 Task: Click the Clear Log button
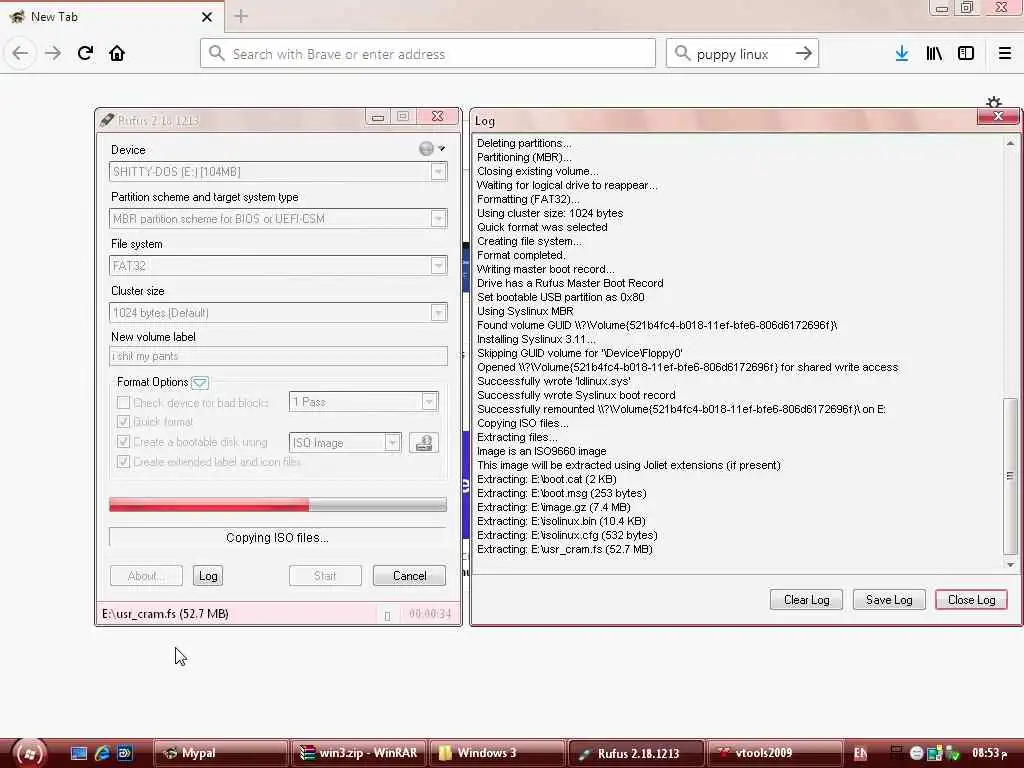click(807, 600)
